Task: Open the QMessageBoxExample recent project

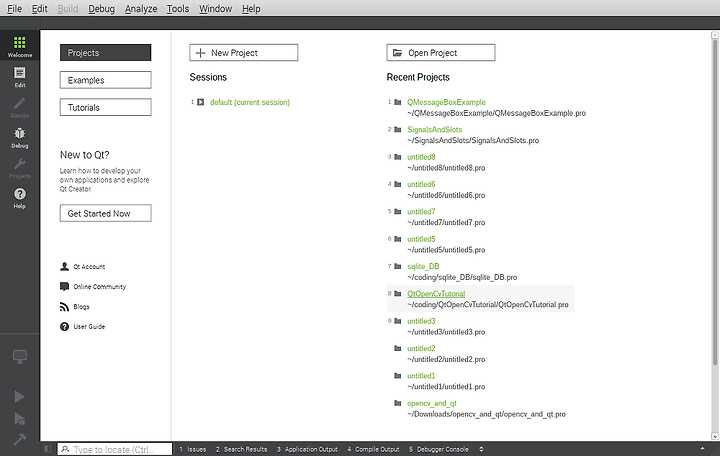Action: coord(446,102)
